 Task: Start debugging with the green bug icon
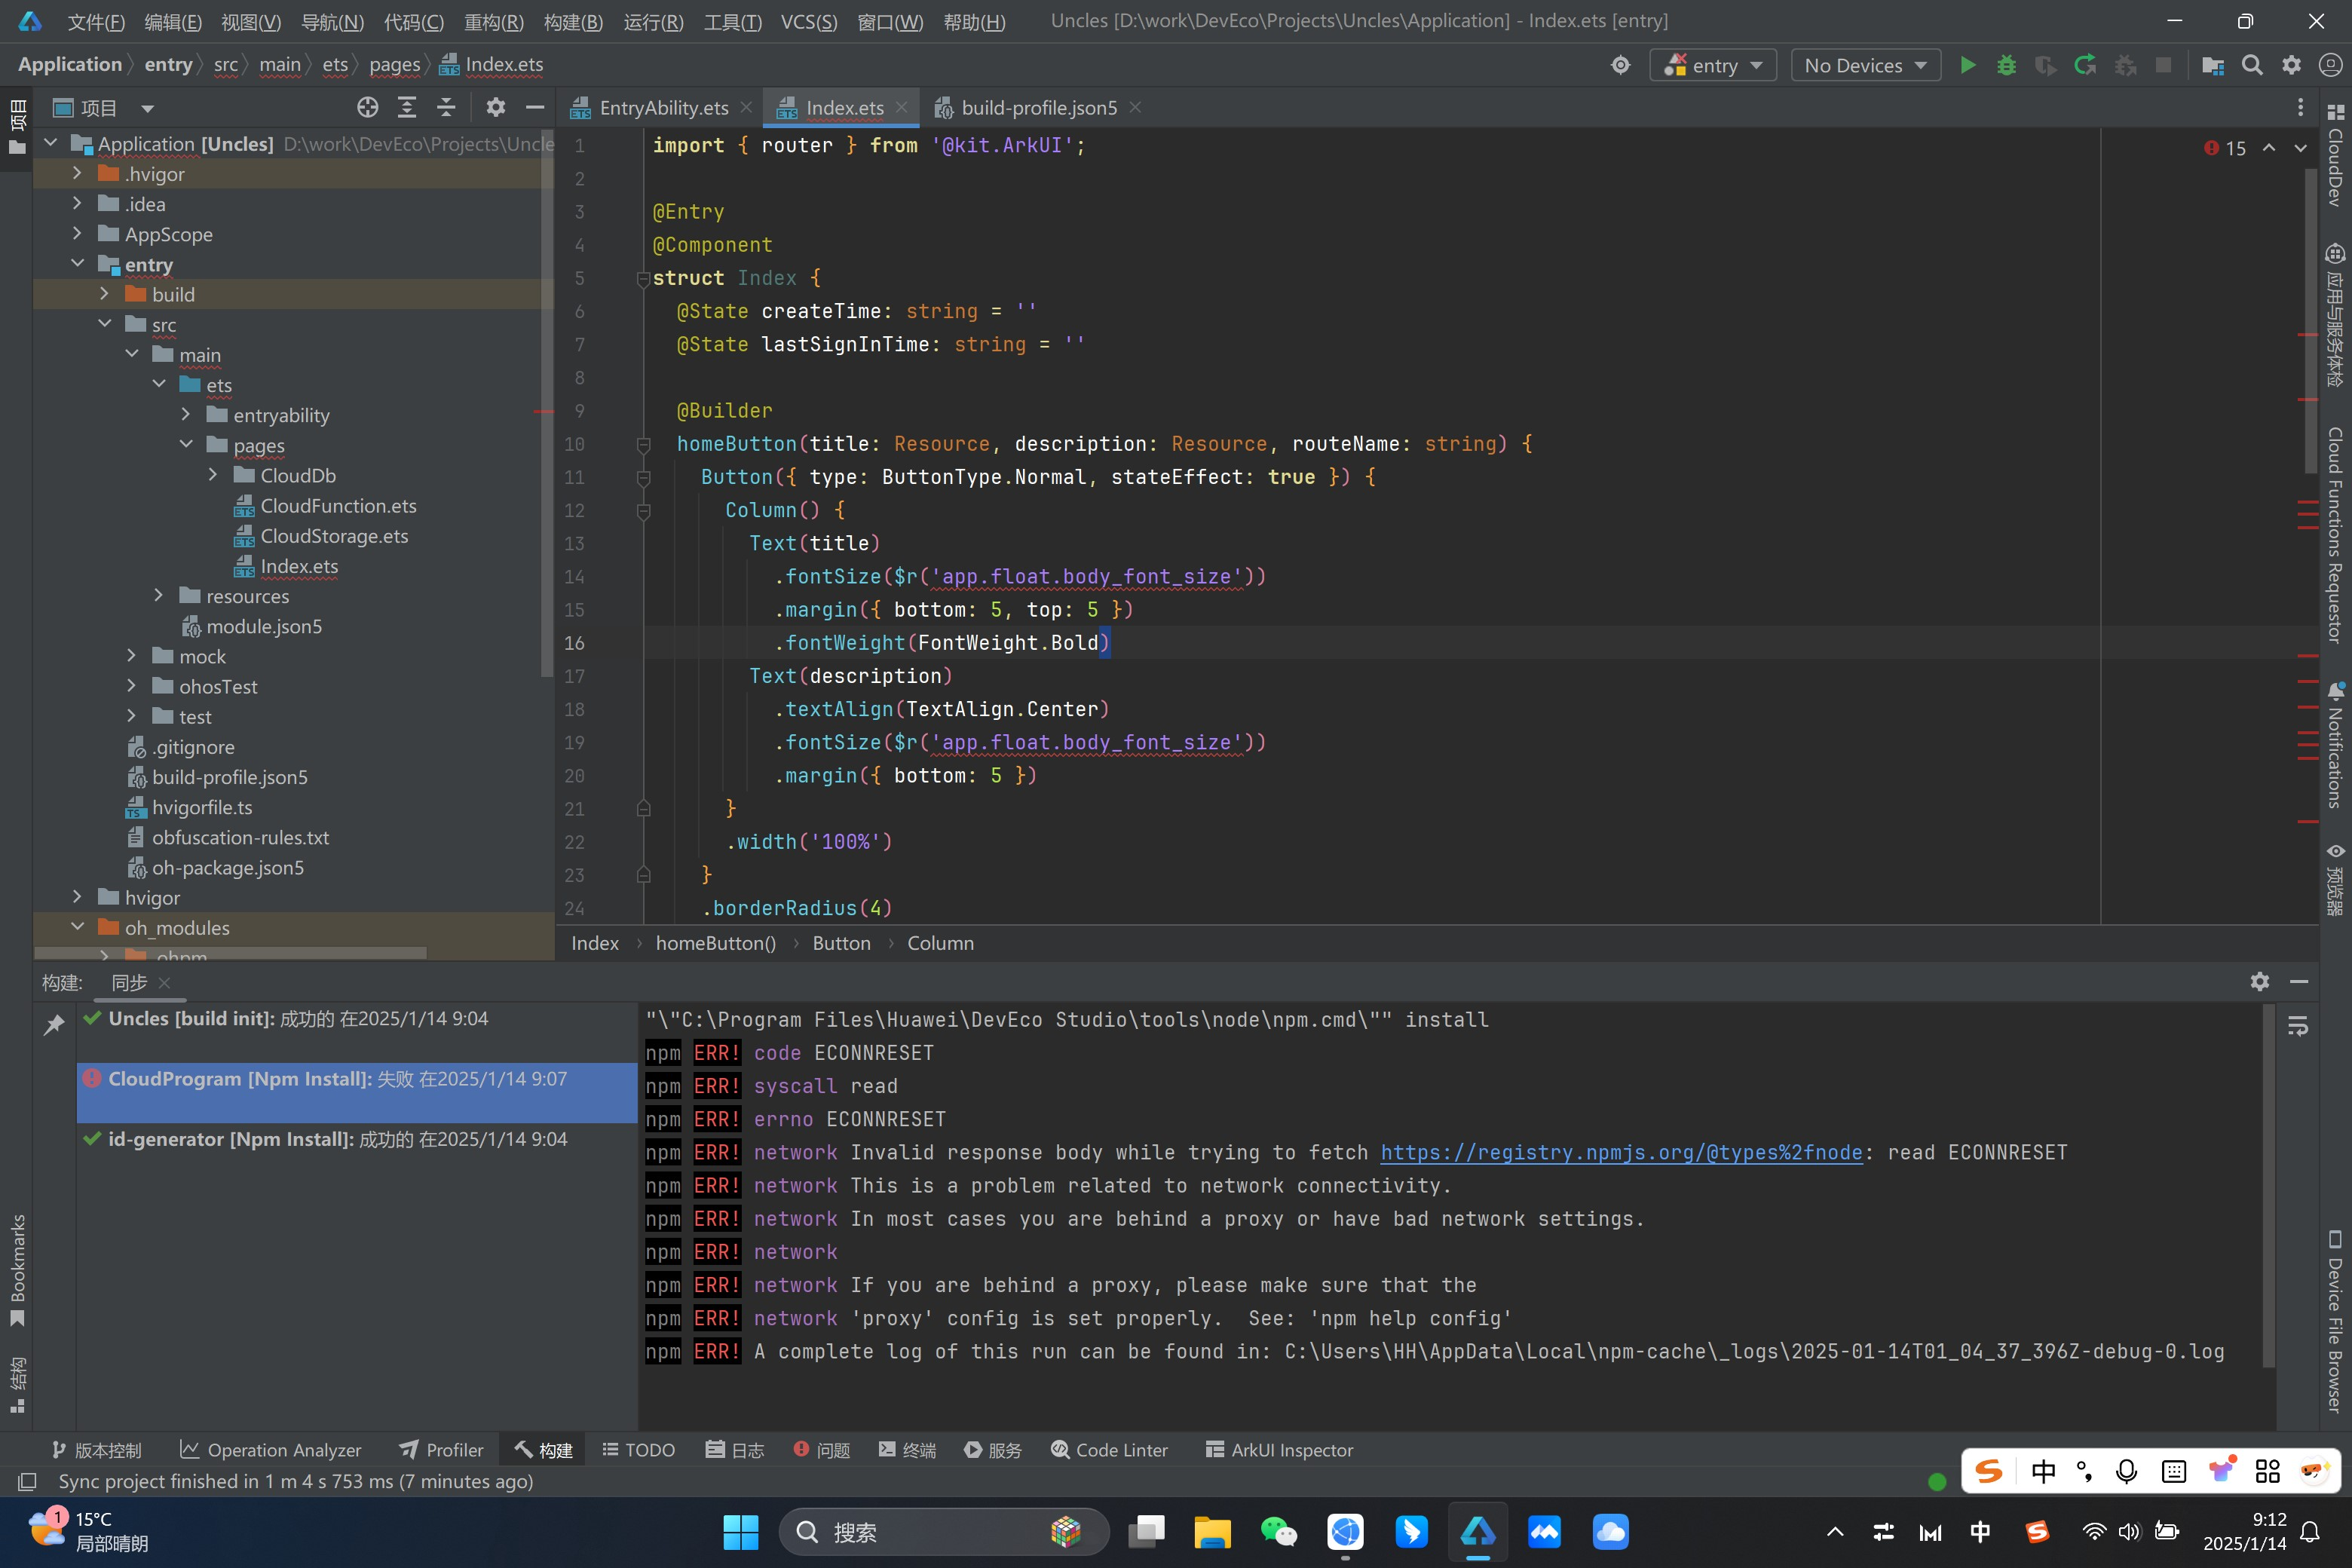tap(2006, 65)
